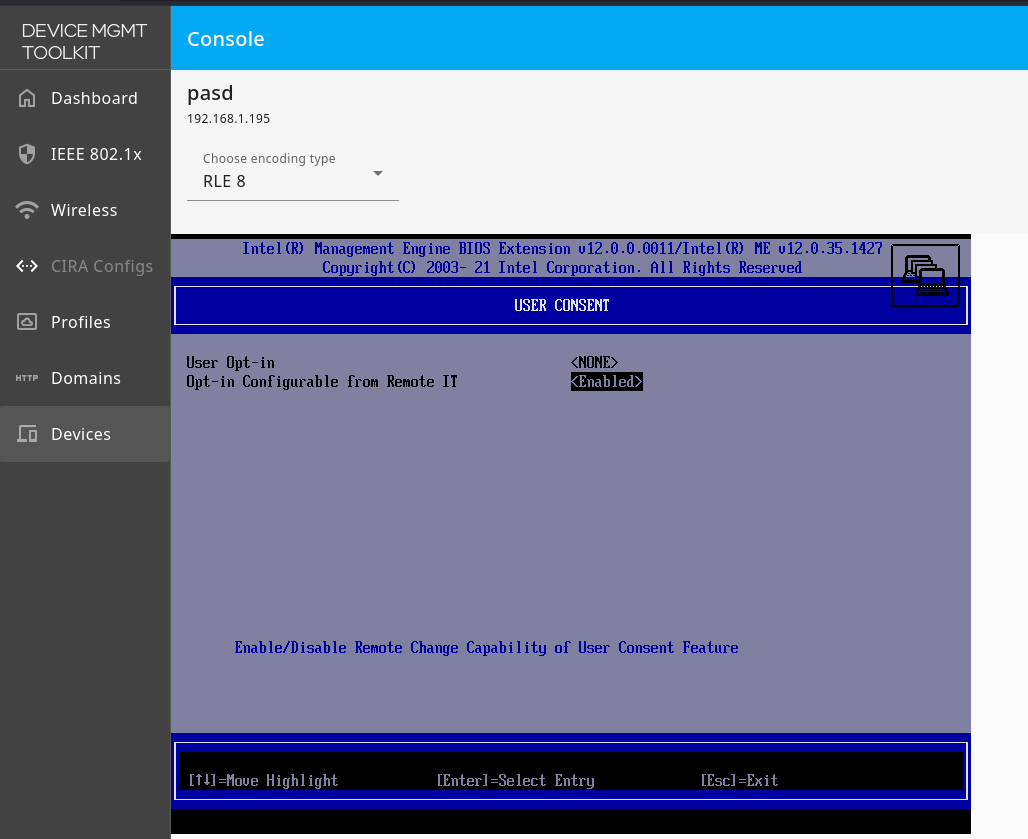The height and width of the screenshot is (839, 1028).
Task: Click the Dashboard home icon
Action: coord(27,98)
